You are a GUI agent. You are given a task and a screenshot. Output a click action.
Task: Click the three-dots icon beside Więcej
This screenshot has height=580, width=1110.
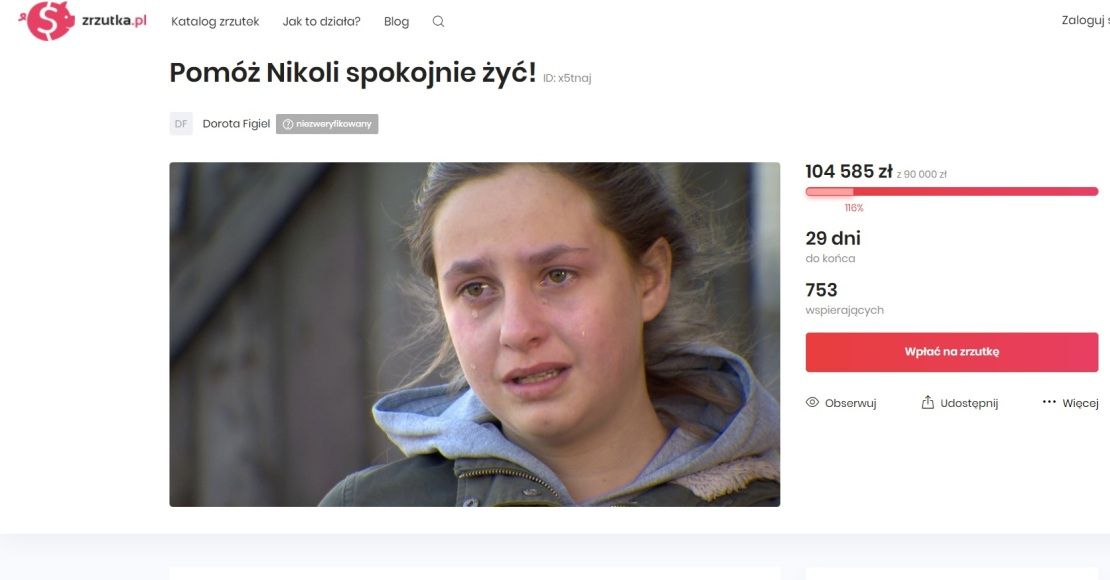[1049, 402]
